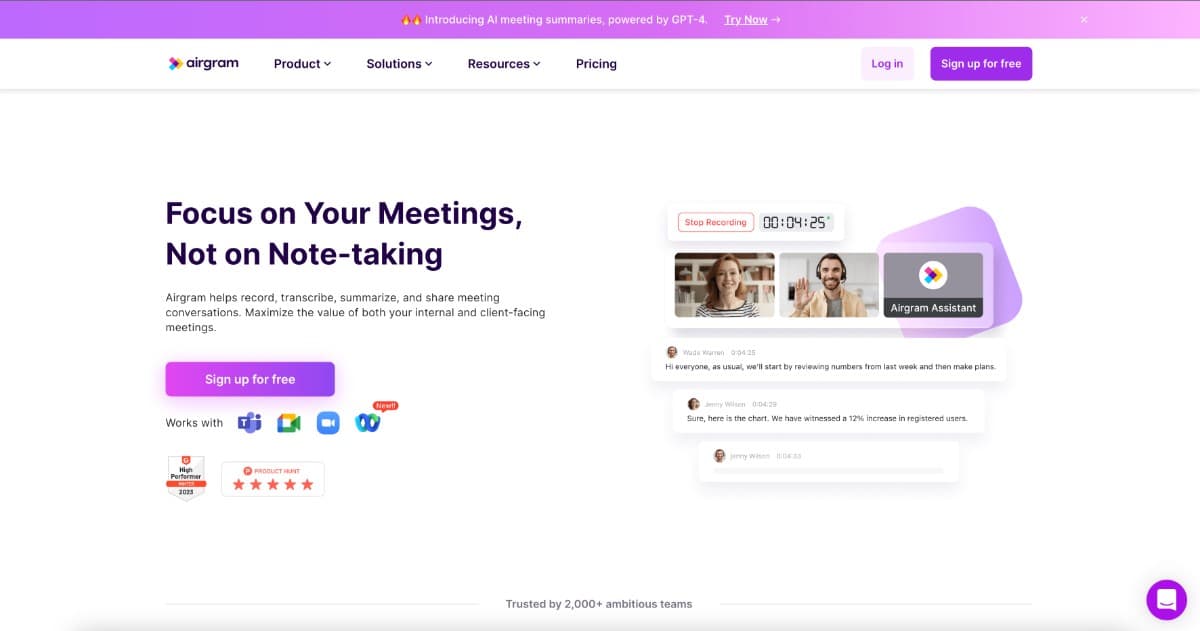Follow the Try Now link in banner
The height and width of the screenshot is (631, 1200).
752,19
